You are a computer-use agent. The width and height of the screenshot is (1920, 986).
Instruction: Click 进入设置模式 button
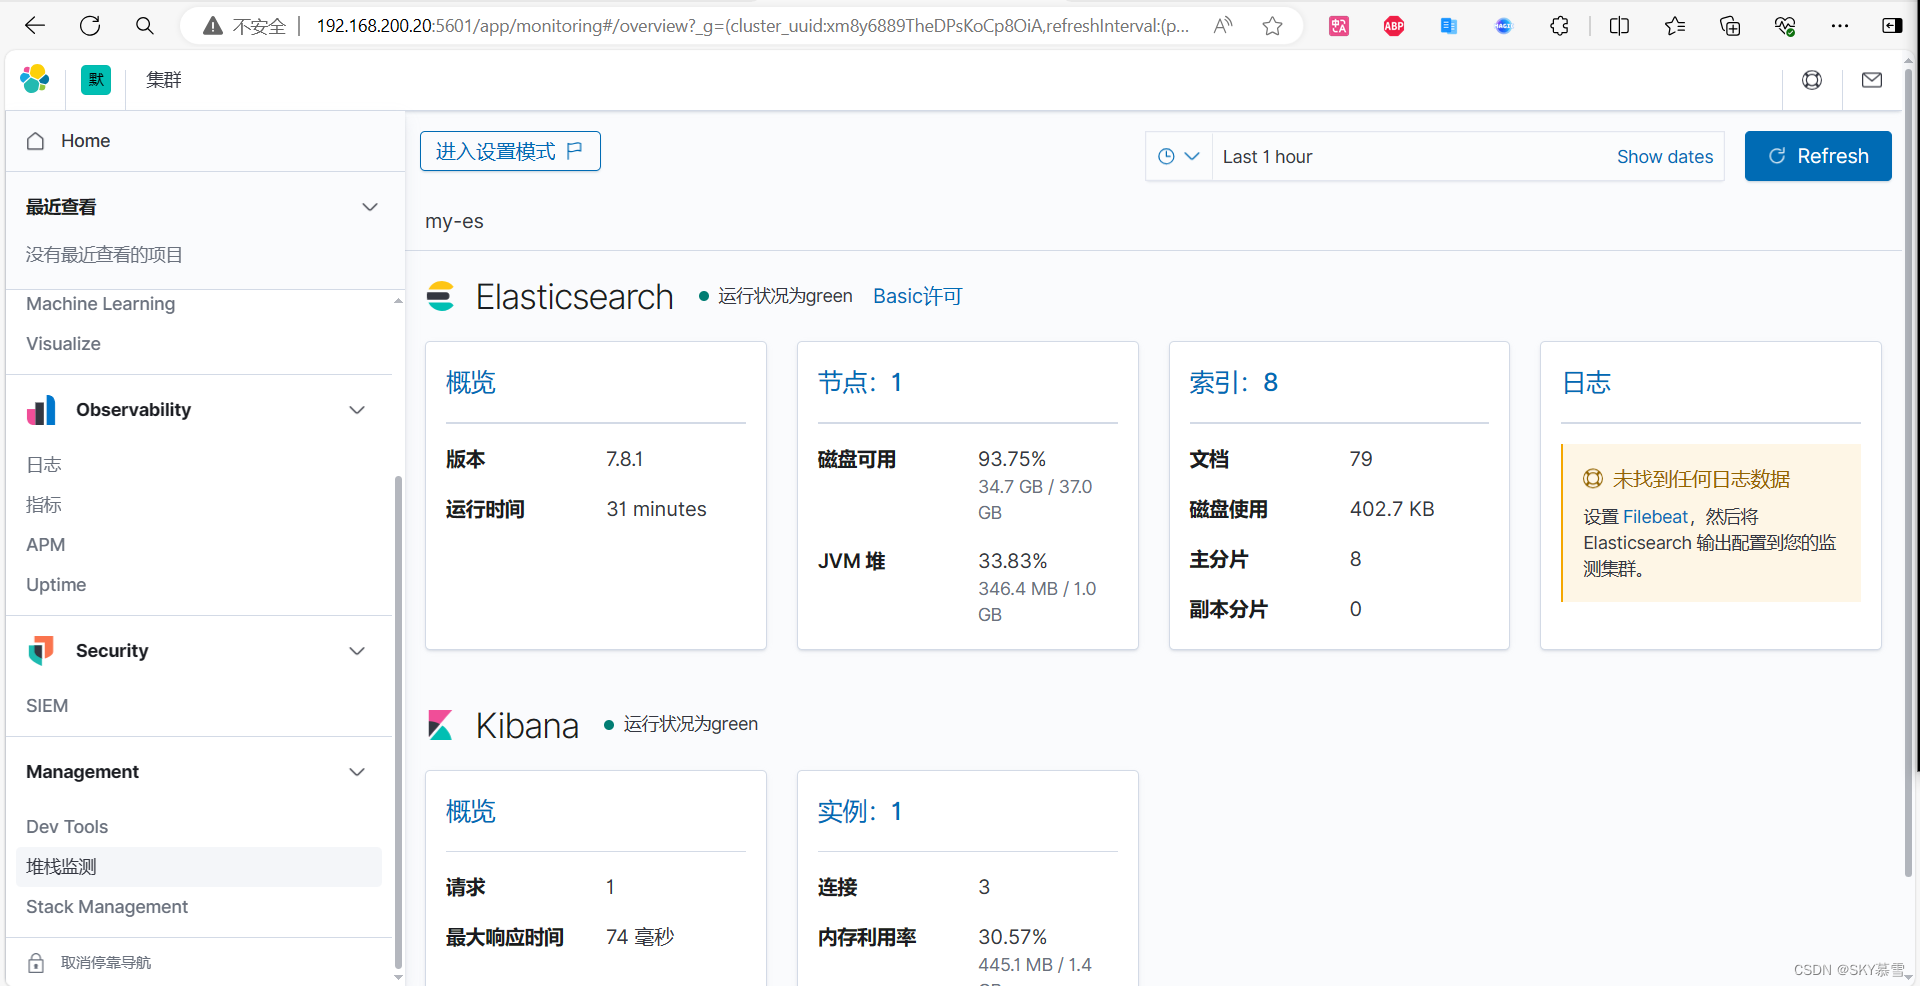coord(510,151)
